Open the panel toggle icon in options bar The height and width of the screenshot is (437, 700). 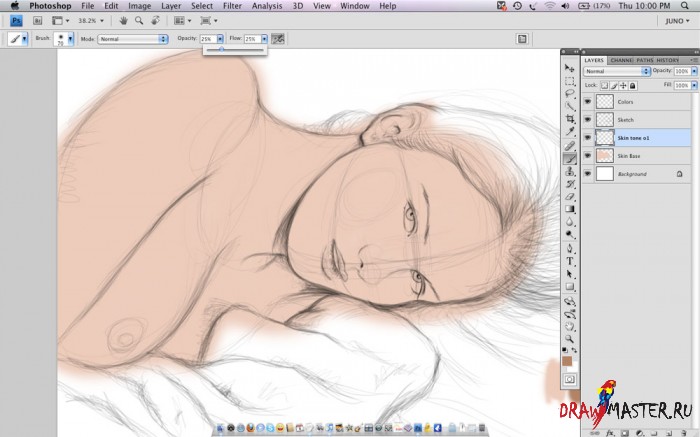[522, 39]
